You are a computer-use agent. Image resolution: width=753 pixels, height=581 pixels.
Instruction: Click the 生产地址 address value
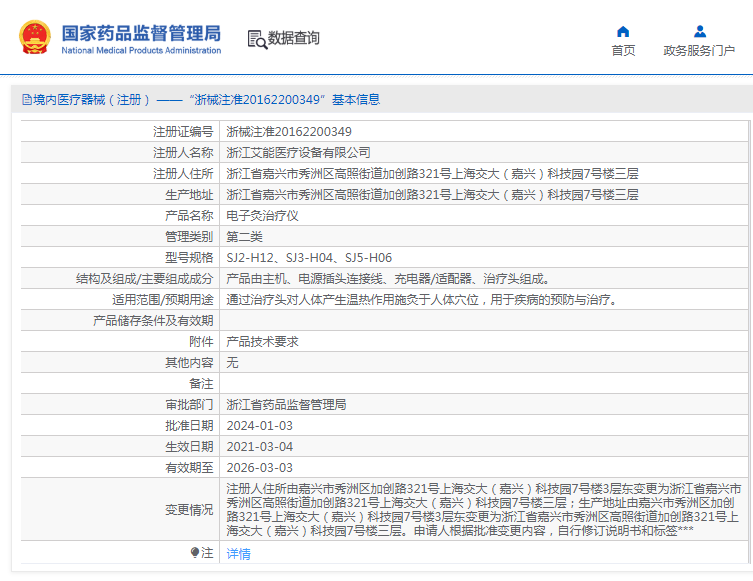tap(432, 195)
